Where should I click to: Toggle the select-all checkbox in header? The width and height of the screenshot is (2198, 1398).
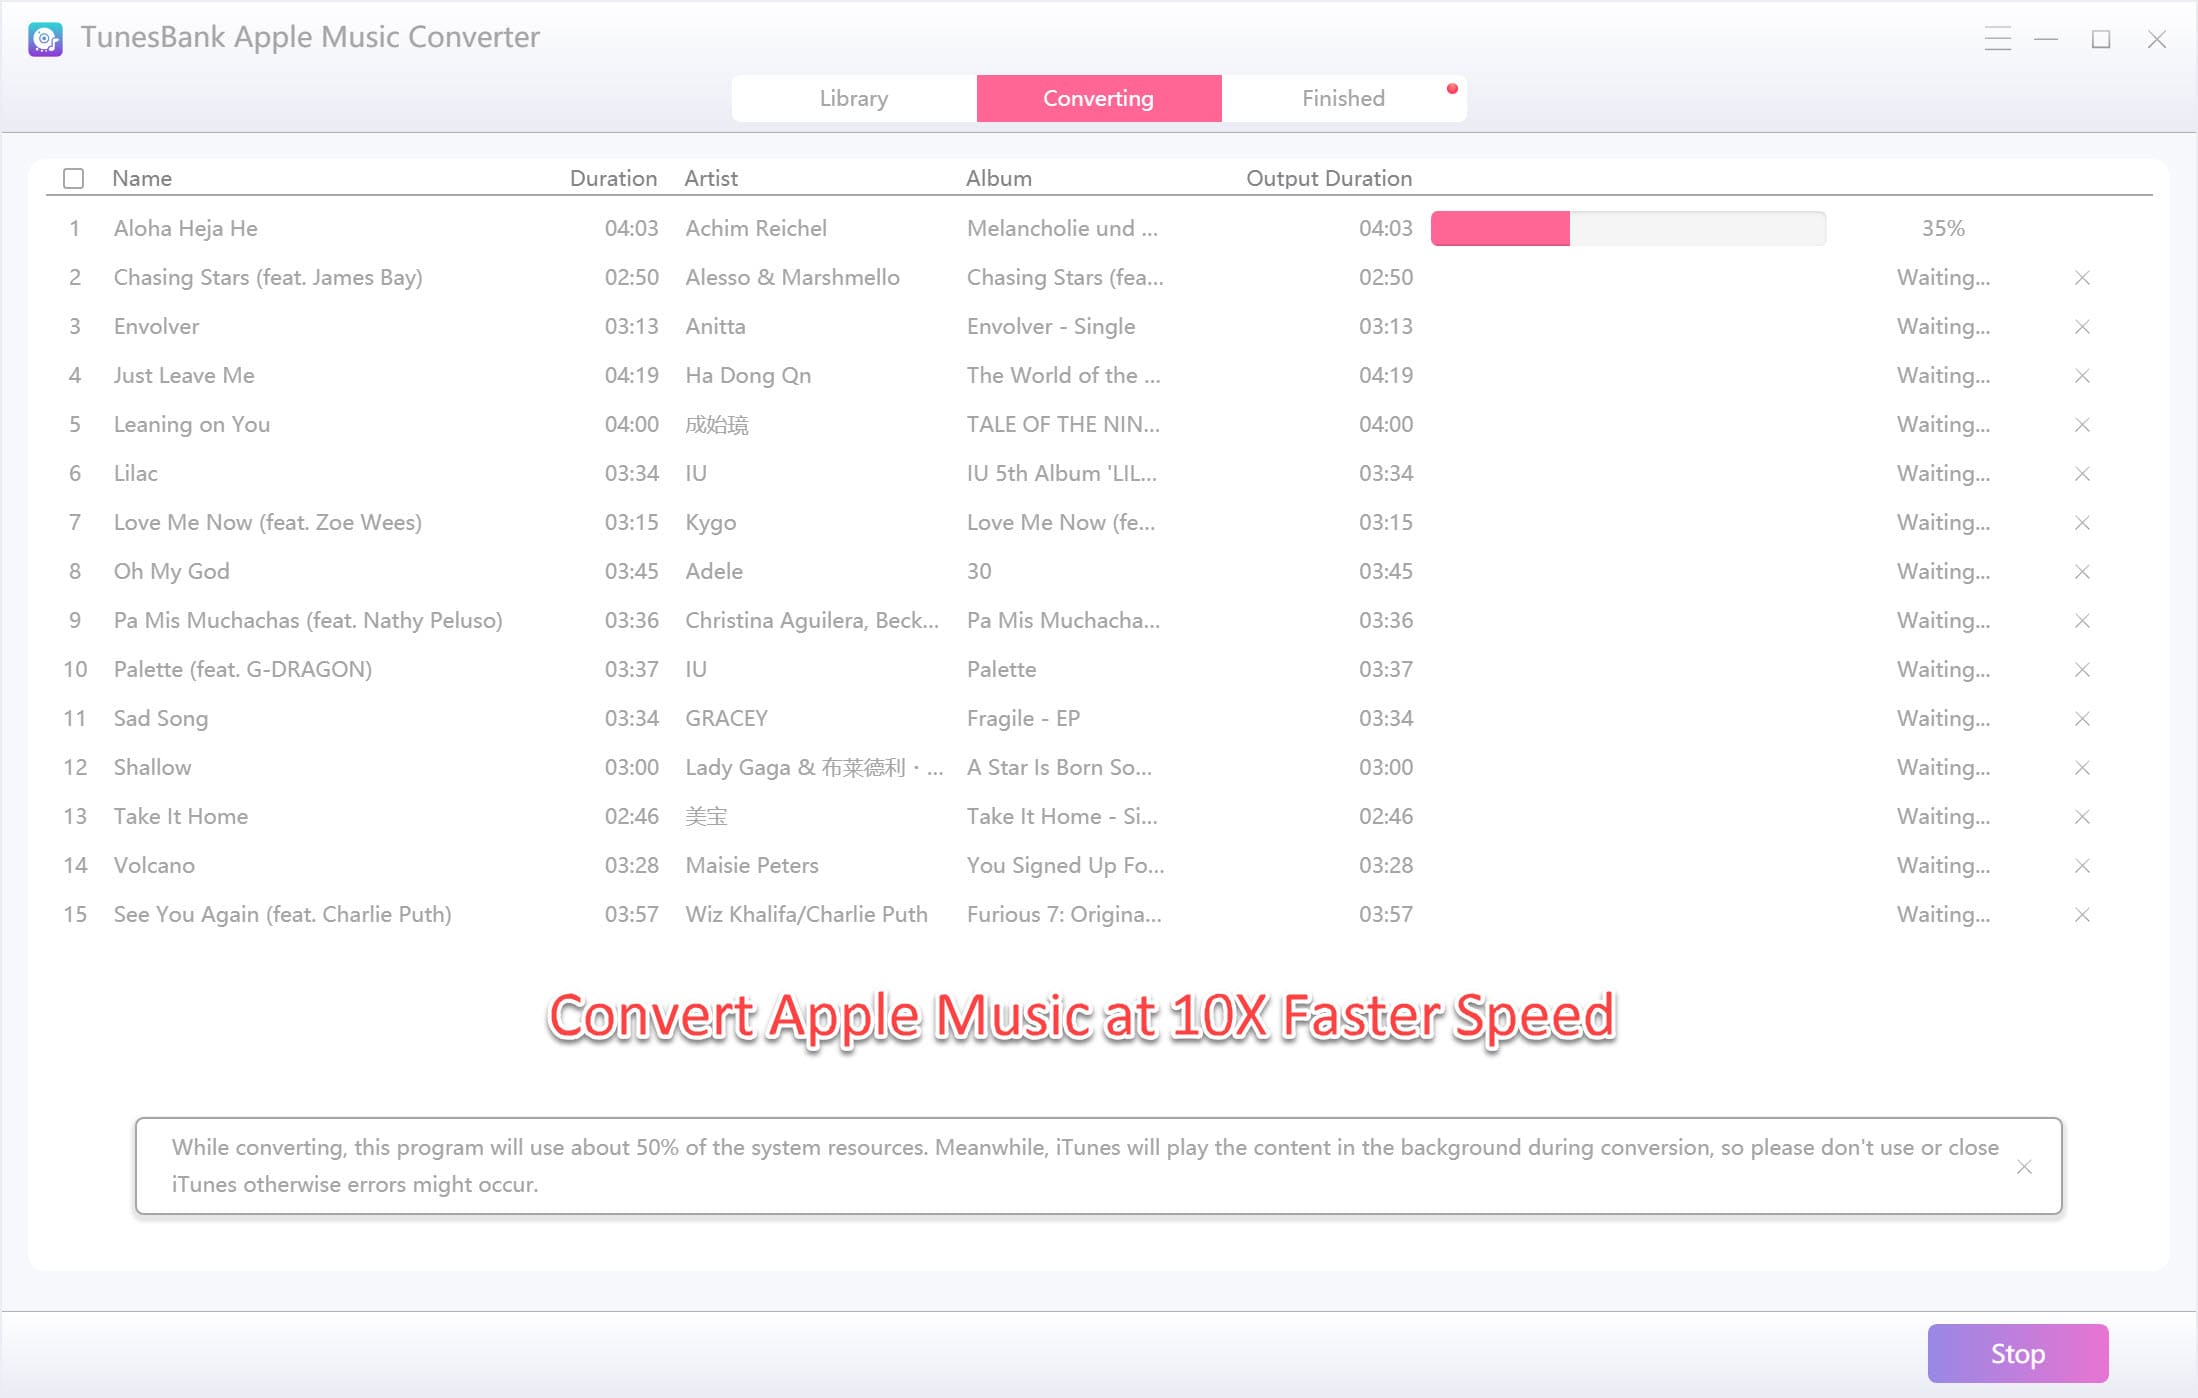click(x=74, y=177)
